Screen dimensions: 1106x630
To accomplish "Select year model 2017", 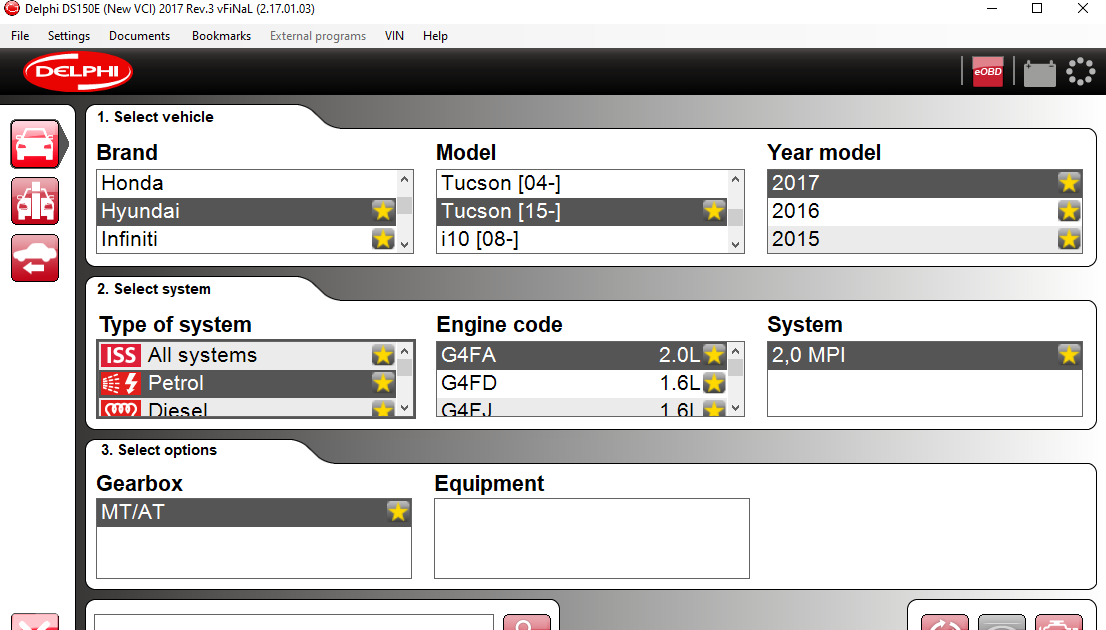I will [925, 183].
